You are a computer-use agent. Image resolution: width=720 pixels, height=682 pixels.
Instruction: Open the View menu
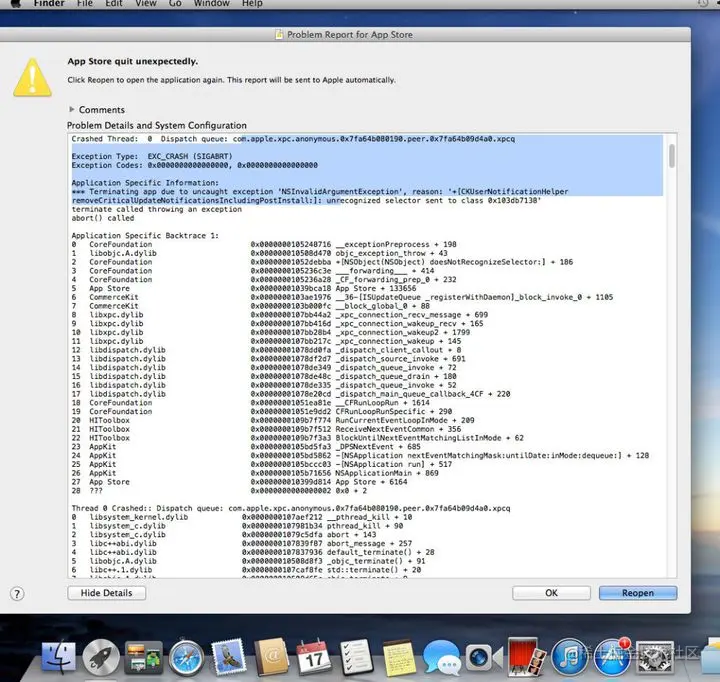(x=146, y=4)
